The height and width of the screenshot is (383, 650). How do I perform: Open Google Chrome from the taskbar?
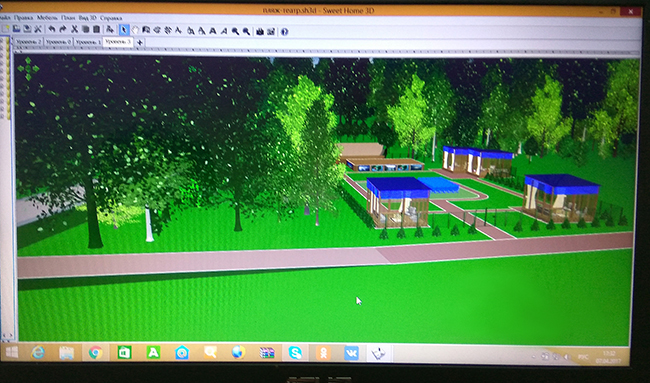point(95,352)
